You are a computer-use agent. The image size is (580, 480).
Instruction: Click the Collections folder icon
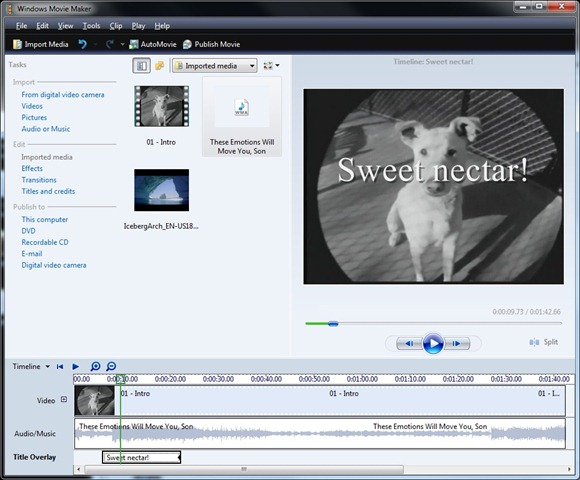(160, 66)
